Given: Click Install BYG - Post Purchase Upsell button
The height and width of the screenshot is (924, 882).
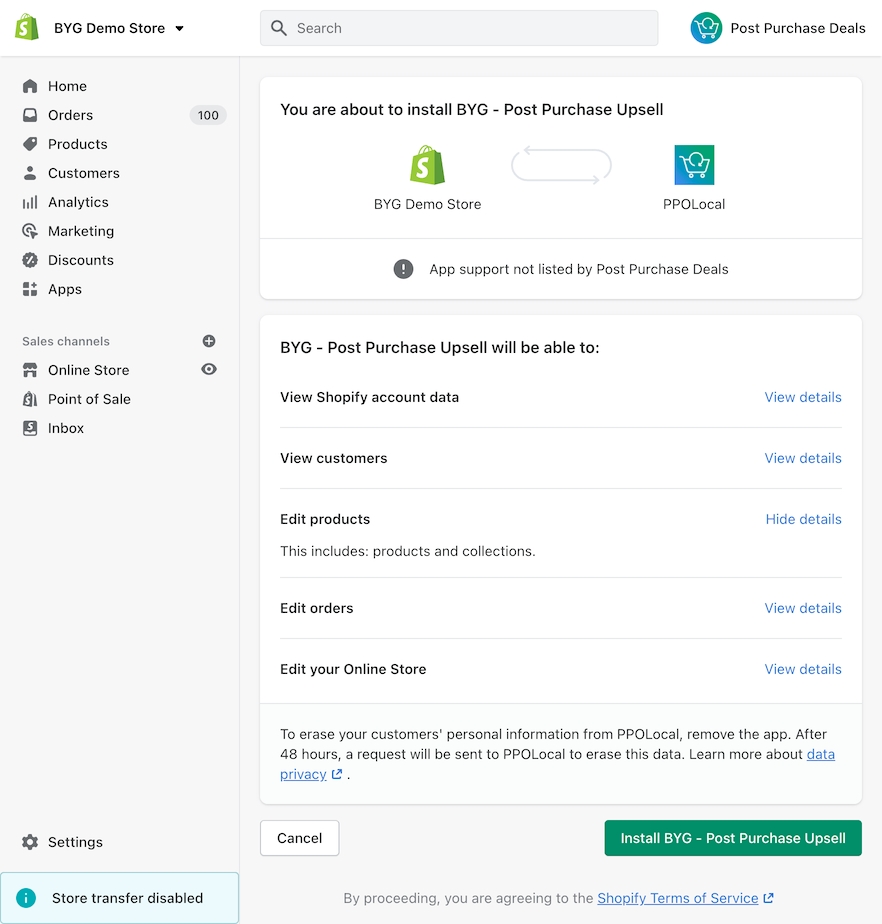Looking at the screenshot, I should [x=733, y=838].
